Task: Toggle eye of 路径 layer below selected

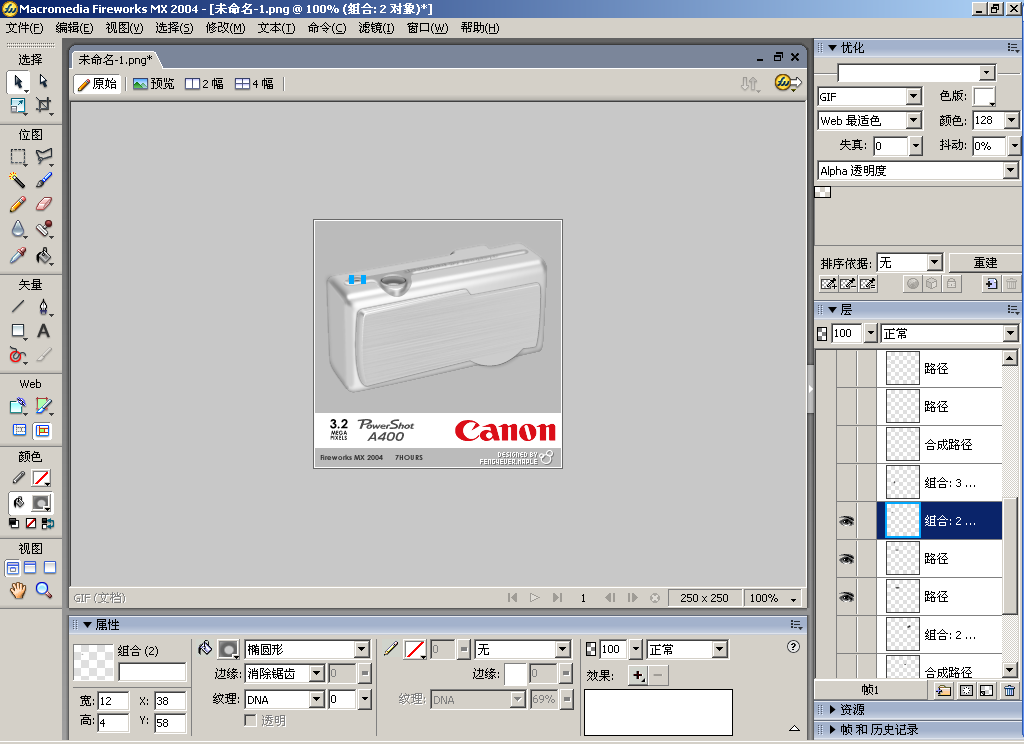Action: 846,558
